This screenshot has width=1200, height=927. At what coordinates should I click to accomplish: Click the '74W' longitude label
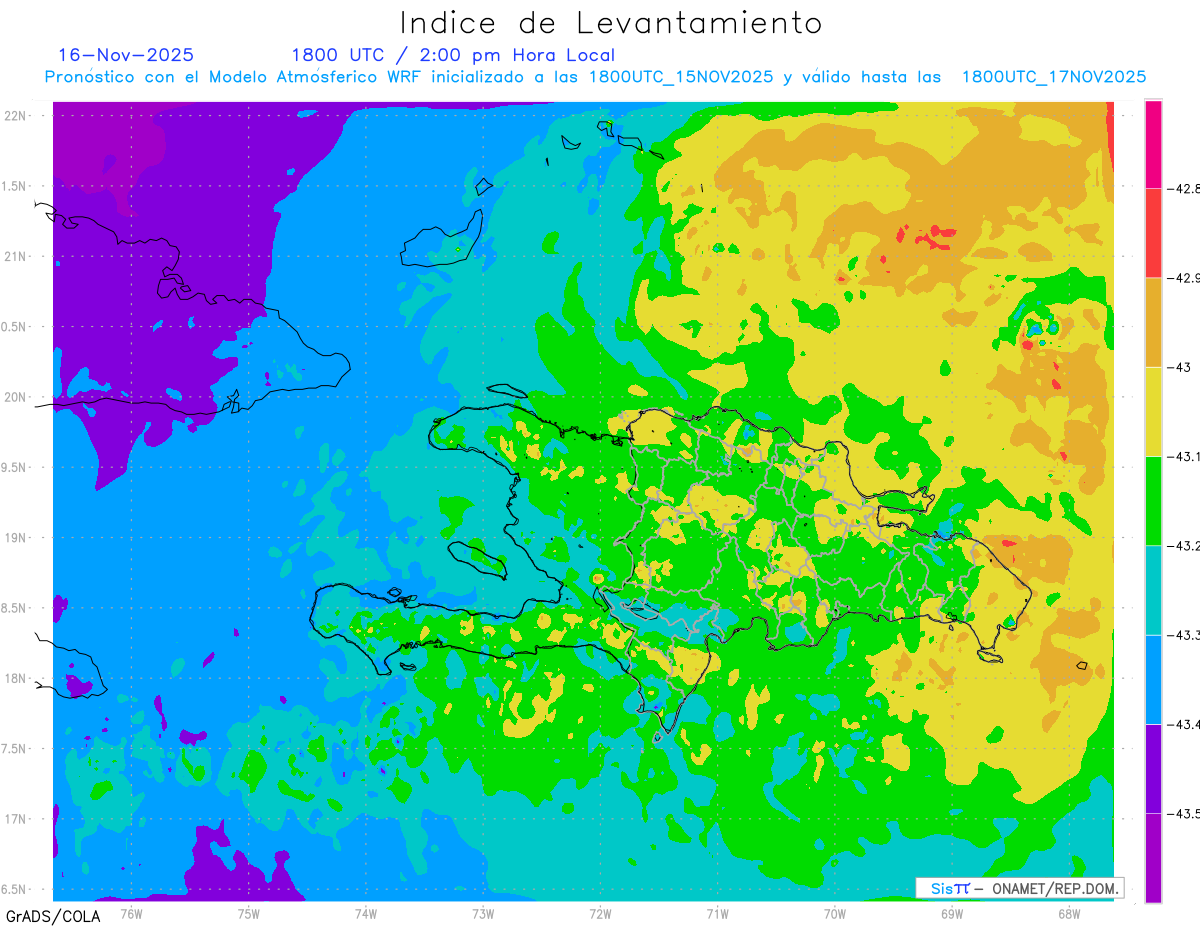(366, 913)
